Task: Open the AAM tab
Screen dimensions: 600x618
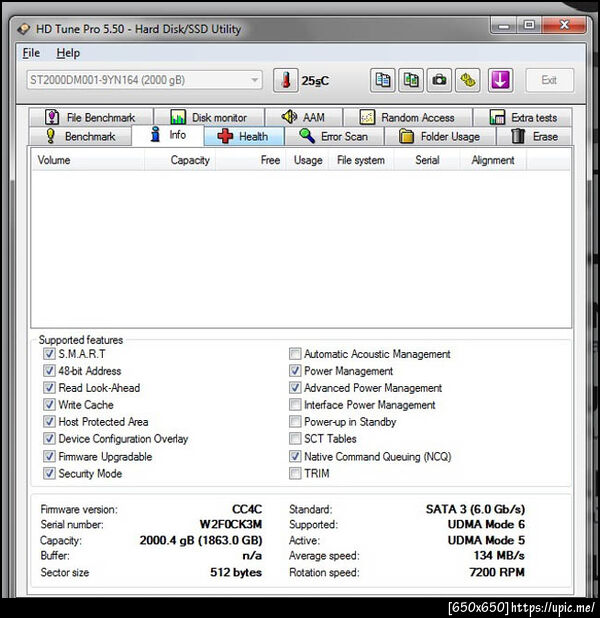Action: 304,117
